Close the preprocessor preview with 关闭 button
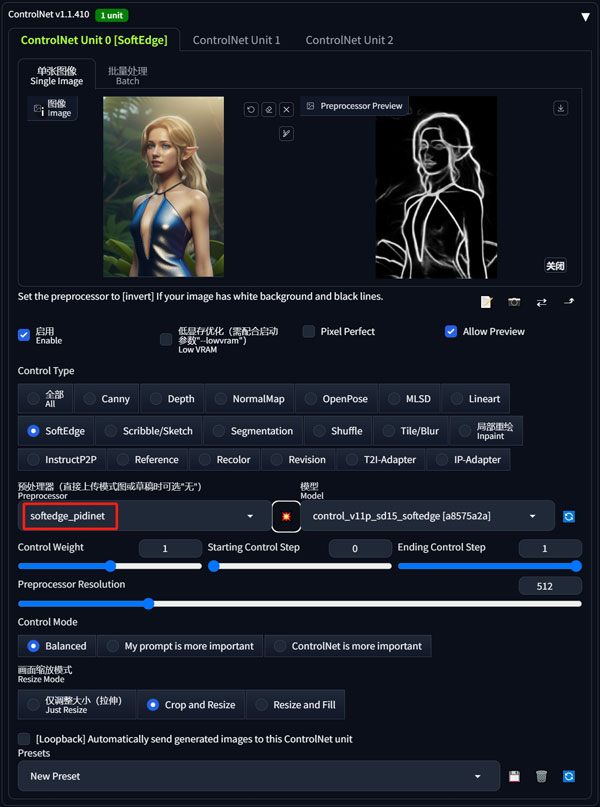This screenshot has height=807, width=600. [555, 266]
